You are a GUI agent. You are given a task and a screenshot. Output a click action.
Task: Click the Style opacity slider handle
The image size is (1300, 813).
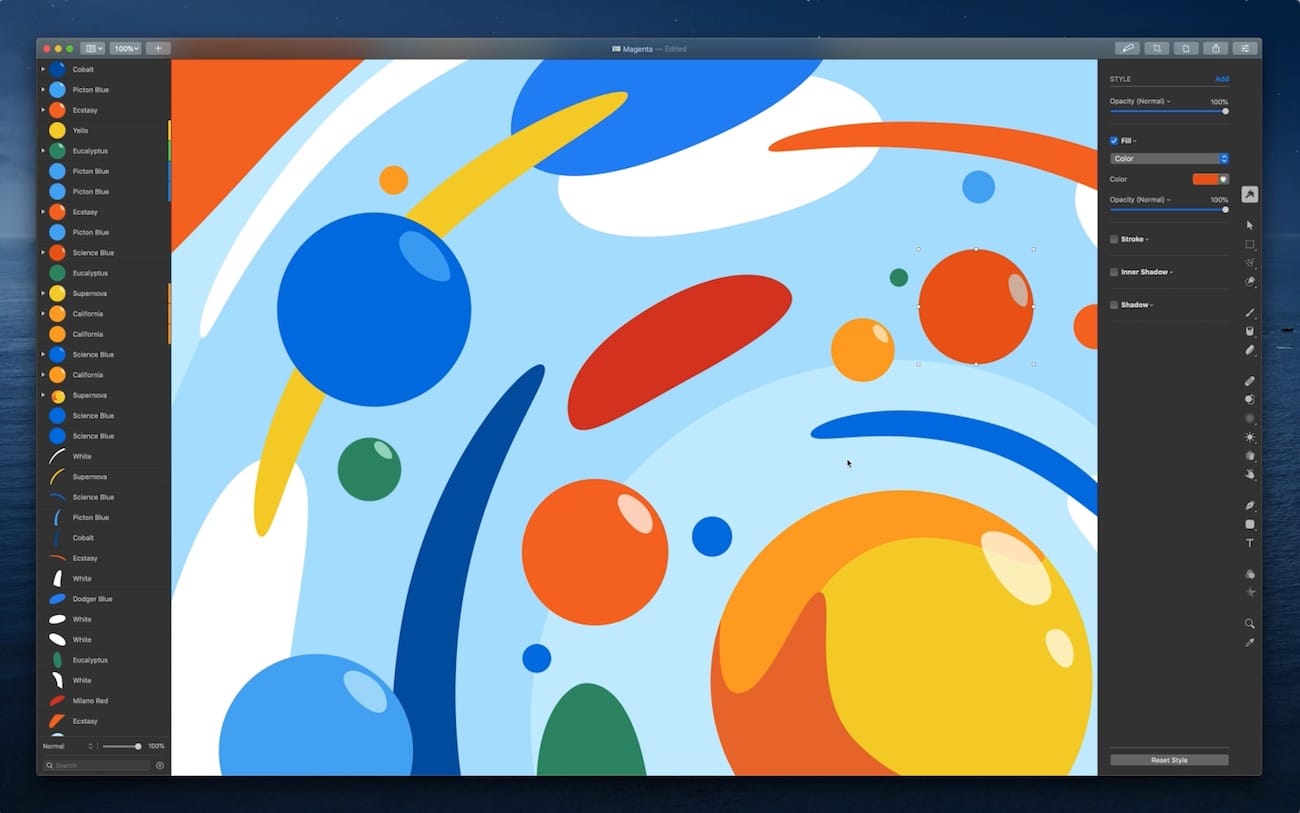click(1225, 111)
